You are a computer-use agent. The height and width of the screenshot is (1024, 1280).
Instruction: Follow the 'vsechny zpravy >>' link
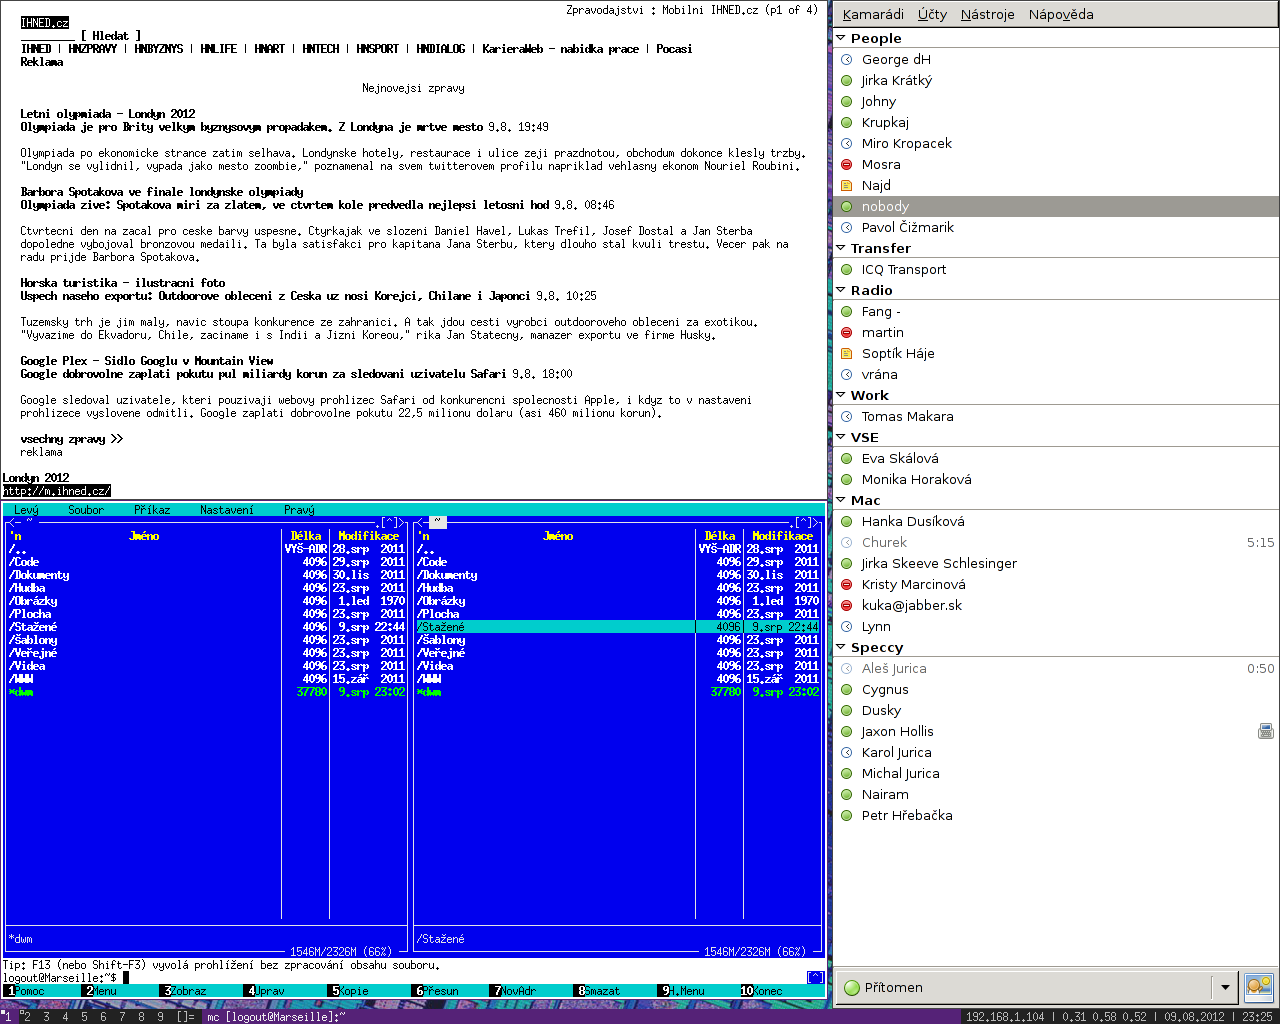[x=71, y=439]
